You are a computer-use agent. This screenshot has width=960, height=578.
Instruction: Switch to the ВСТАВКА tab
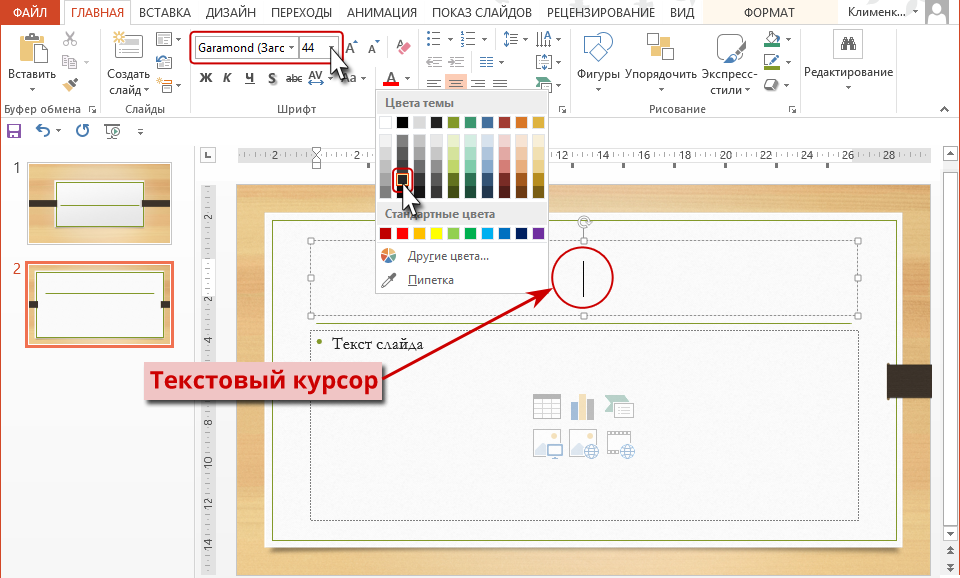pyautogui.click(x=165, y=12)
